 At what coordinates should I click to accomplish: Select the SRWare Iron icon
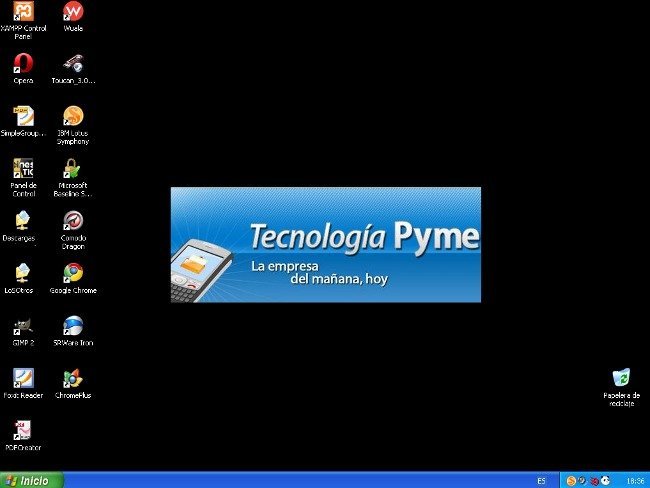[73, 326]
